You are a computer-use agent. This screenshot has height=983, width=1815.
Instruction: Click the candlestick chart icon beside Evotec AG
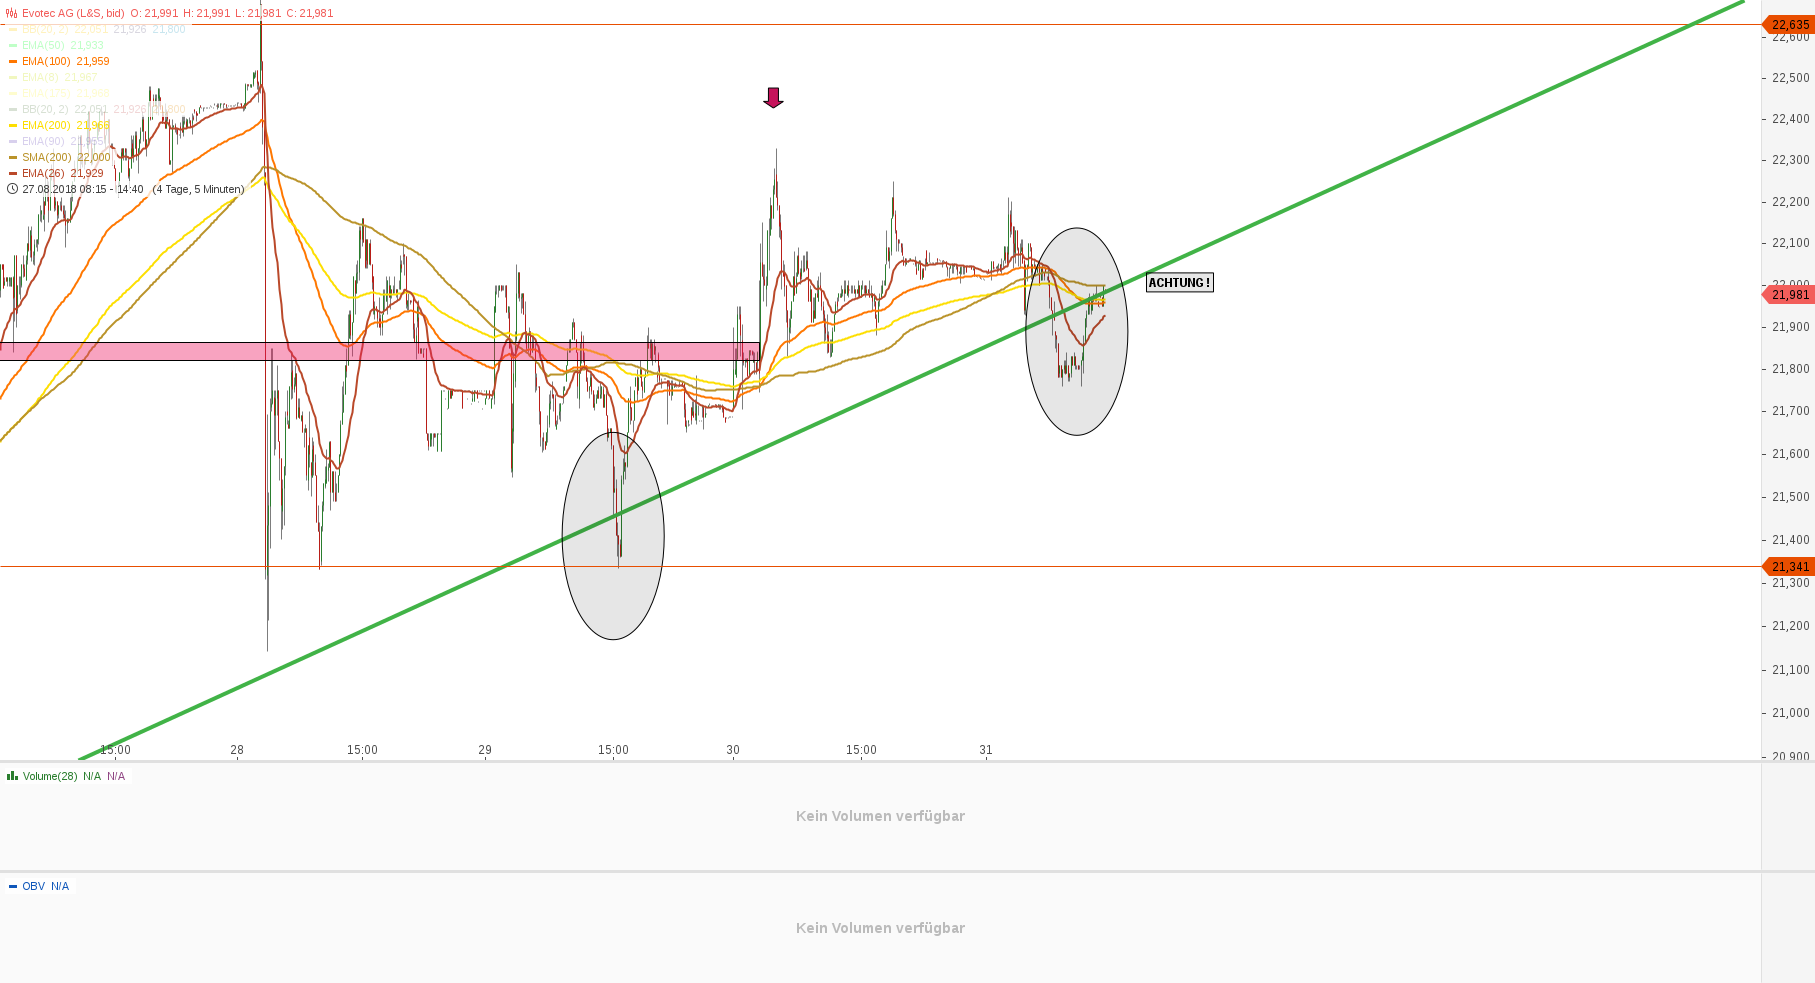pos(11,13)
